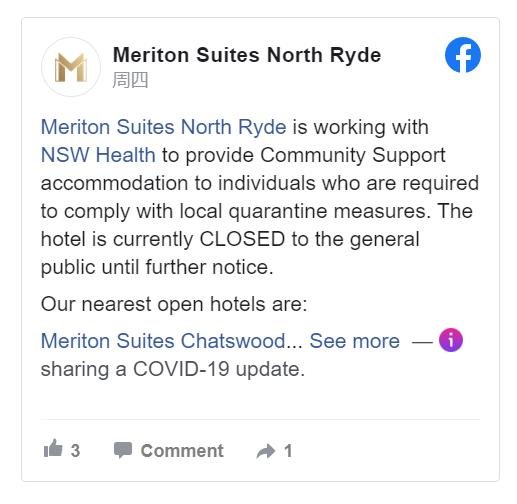View the share count of 1
Screen dimensions: 517x504
tap(288, 451)
